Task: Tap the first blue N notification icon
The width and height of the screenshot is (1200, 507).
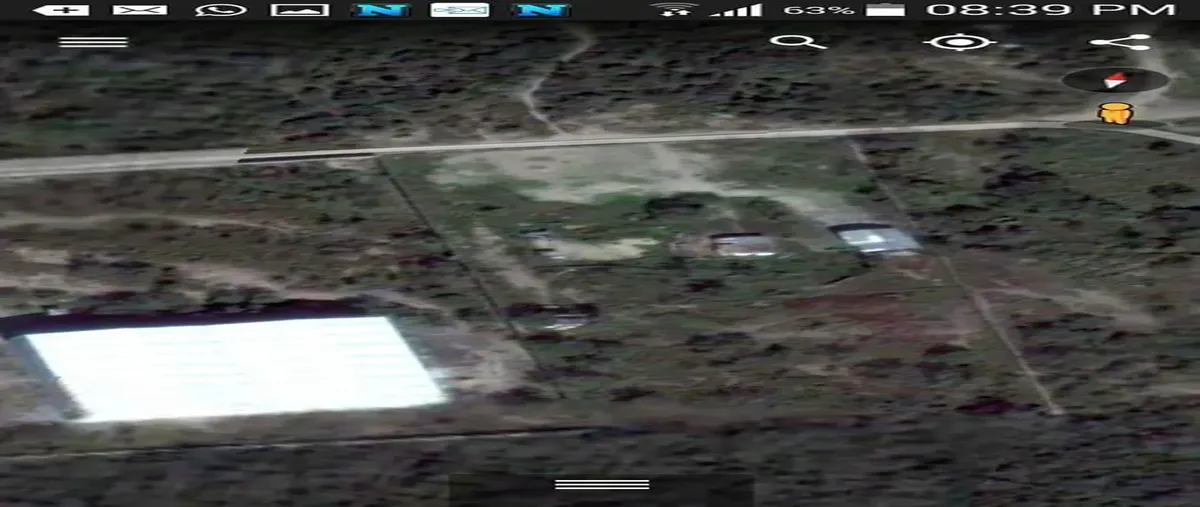Action: click(x=380, y=10)
